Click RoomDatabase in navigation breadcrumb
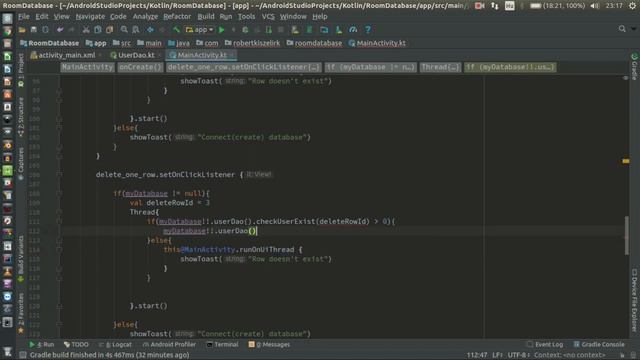Viewport: 640px width, 360px height. (x=50, y=43)
